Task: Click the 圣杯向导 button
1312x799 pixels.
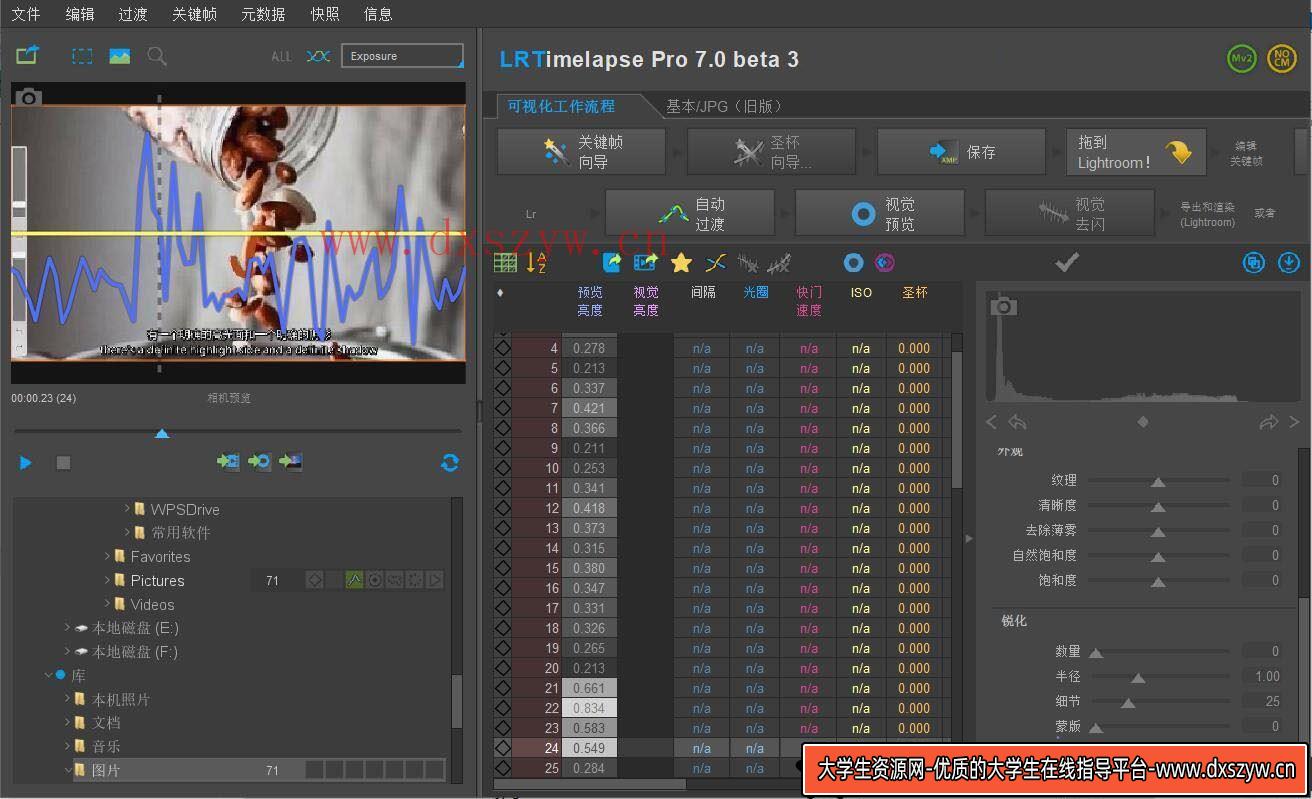Action: [x=771, y=152]
